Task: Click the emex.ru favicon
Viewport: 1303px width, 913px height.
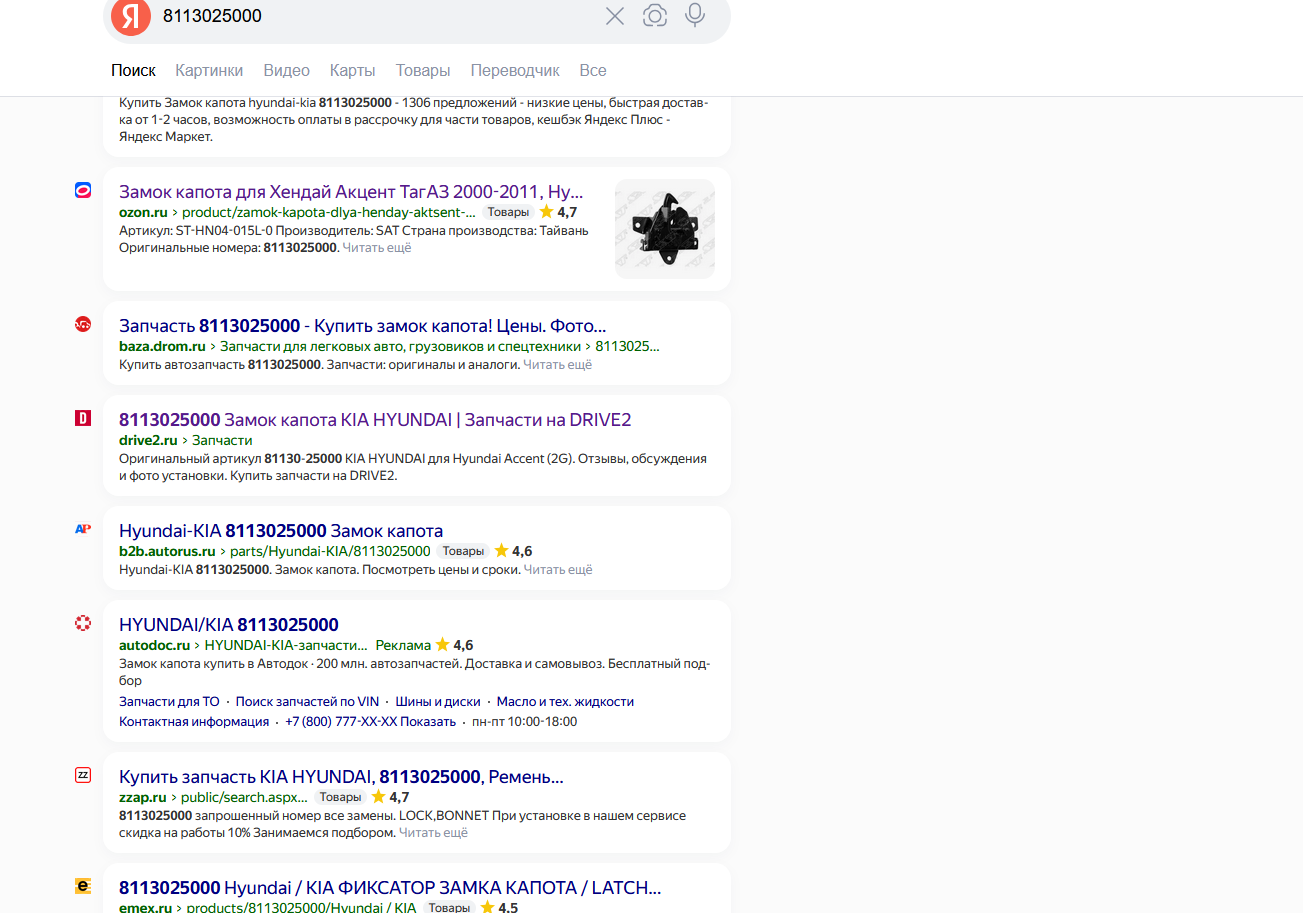Action: [x=83, y=886]
